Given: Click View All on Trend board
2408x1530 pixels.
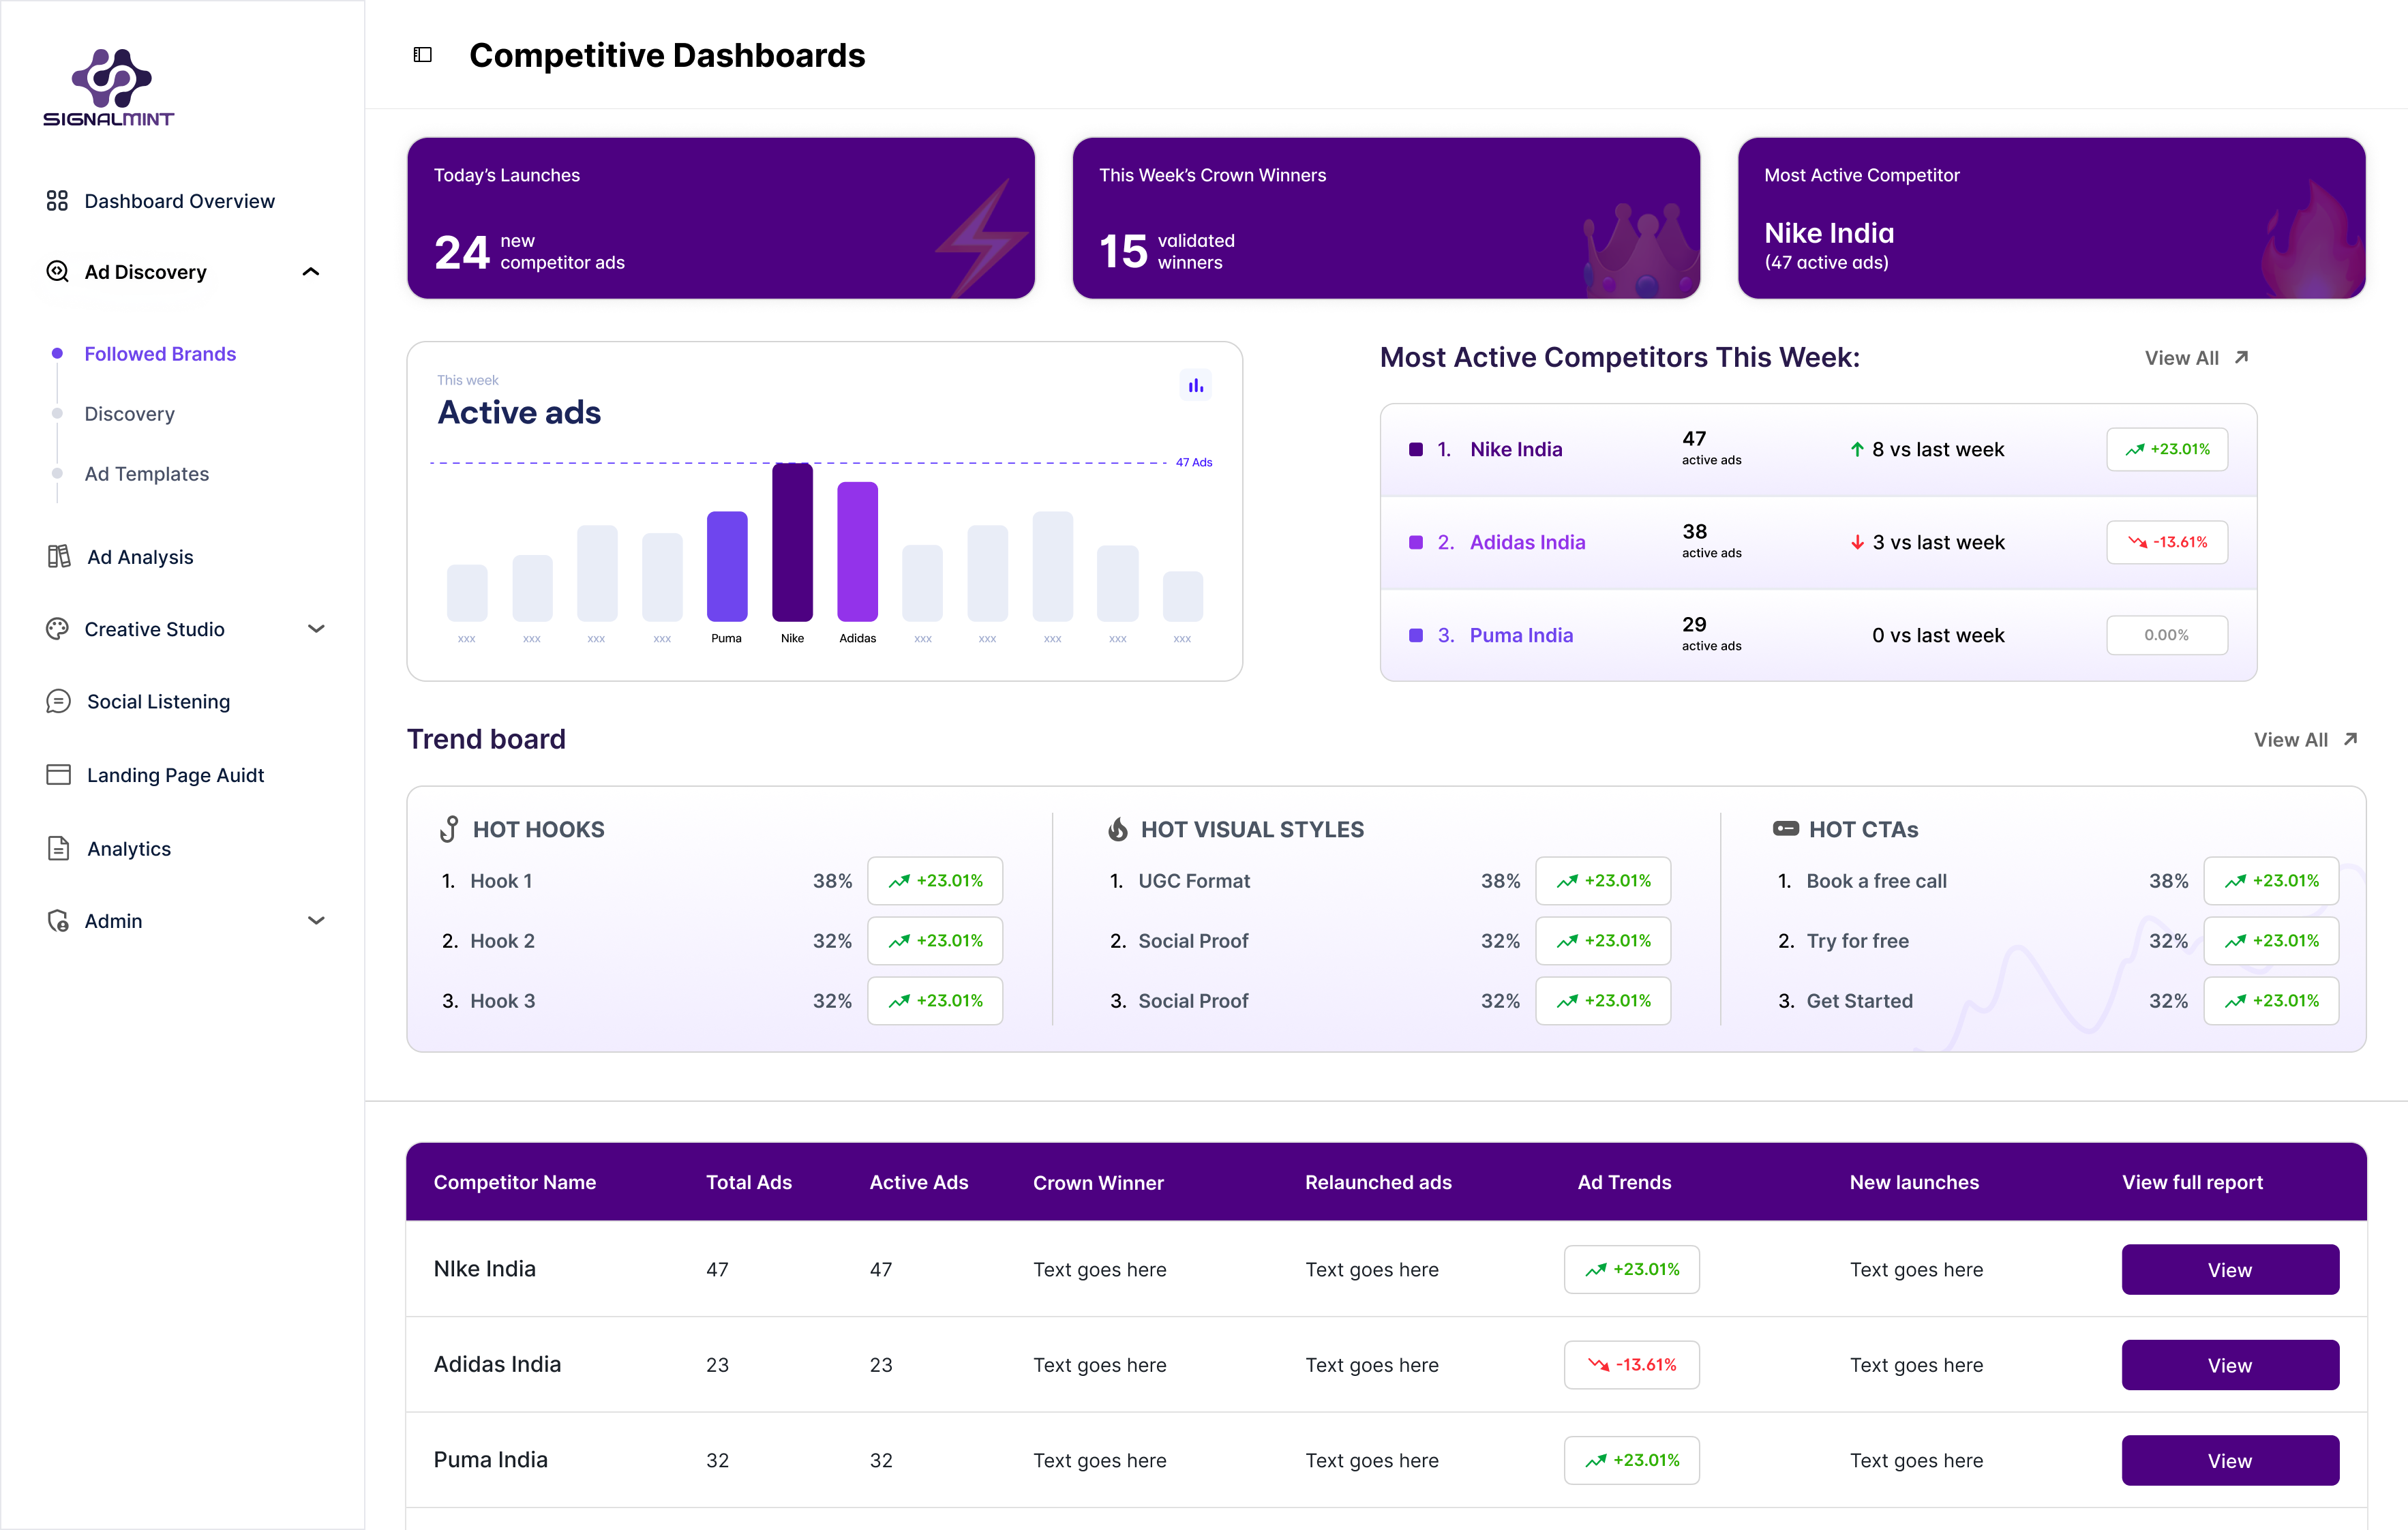Looking at the screenshot, I should pyautogui.click(x=2305, y=740).
